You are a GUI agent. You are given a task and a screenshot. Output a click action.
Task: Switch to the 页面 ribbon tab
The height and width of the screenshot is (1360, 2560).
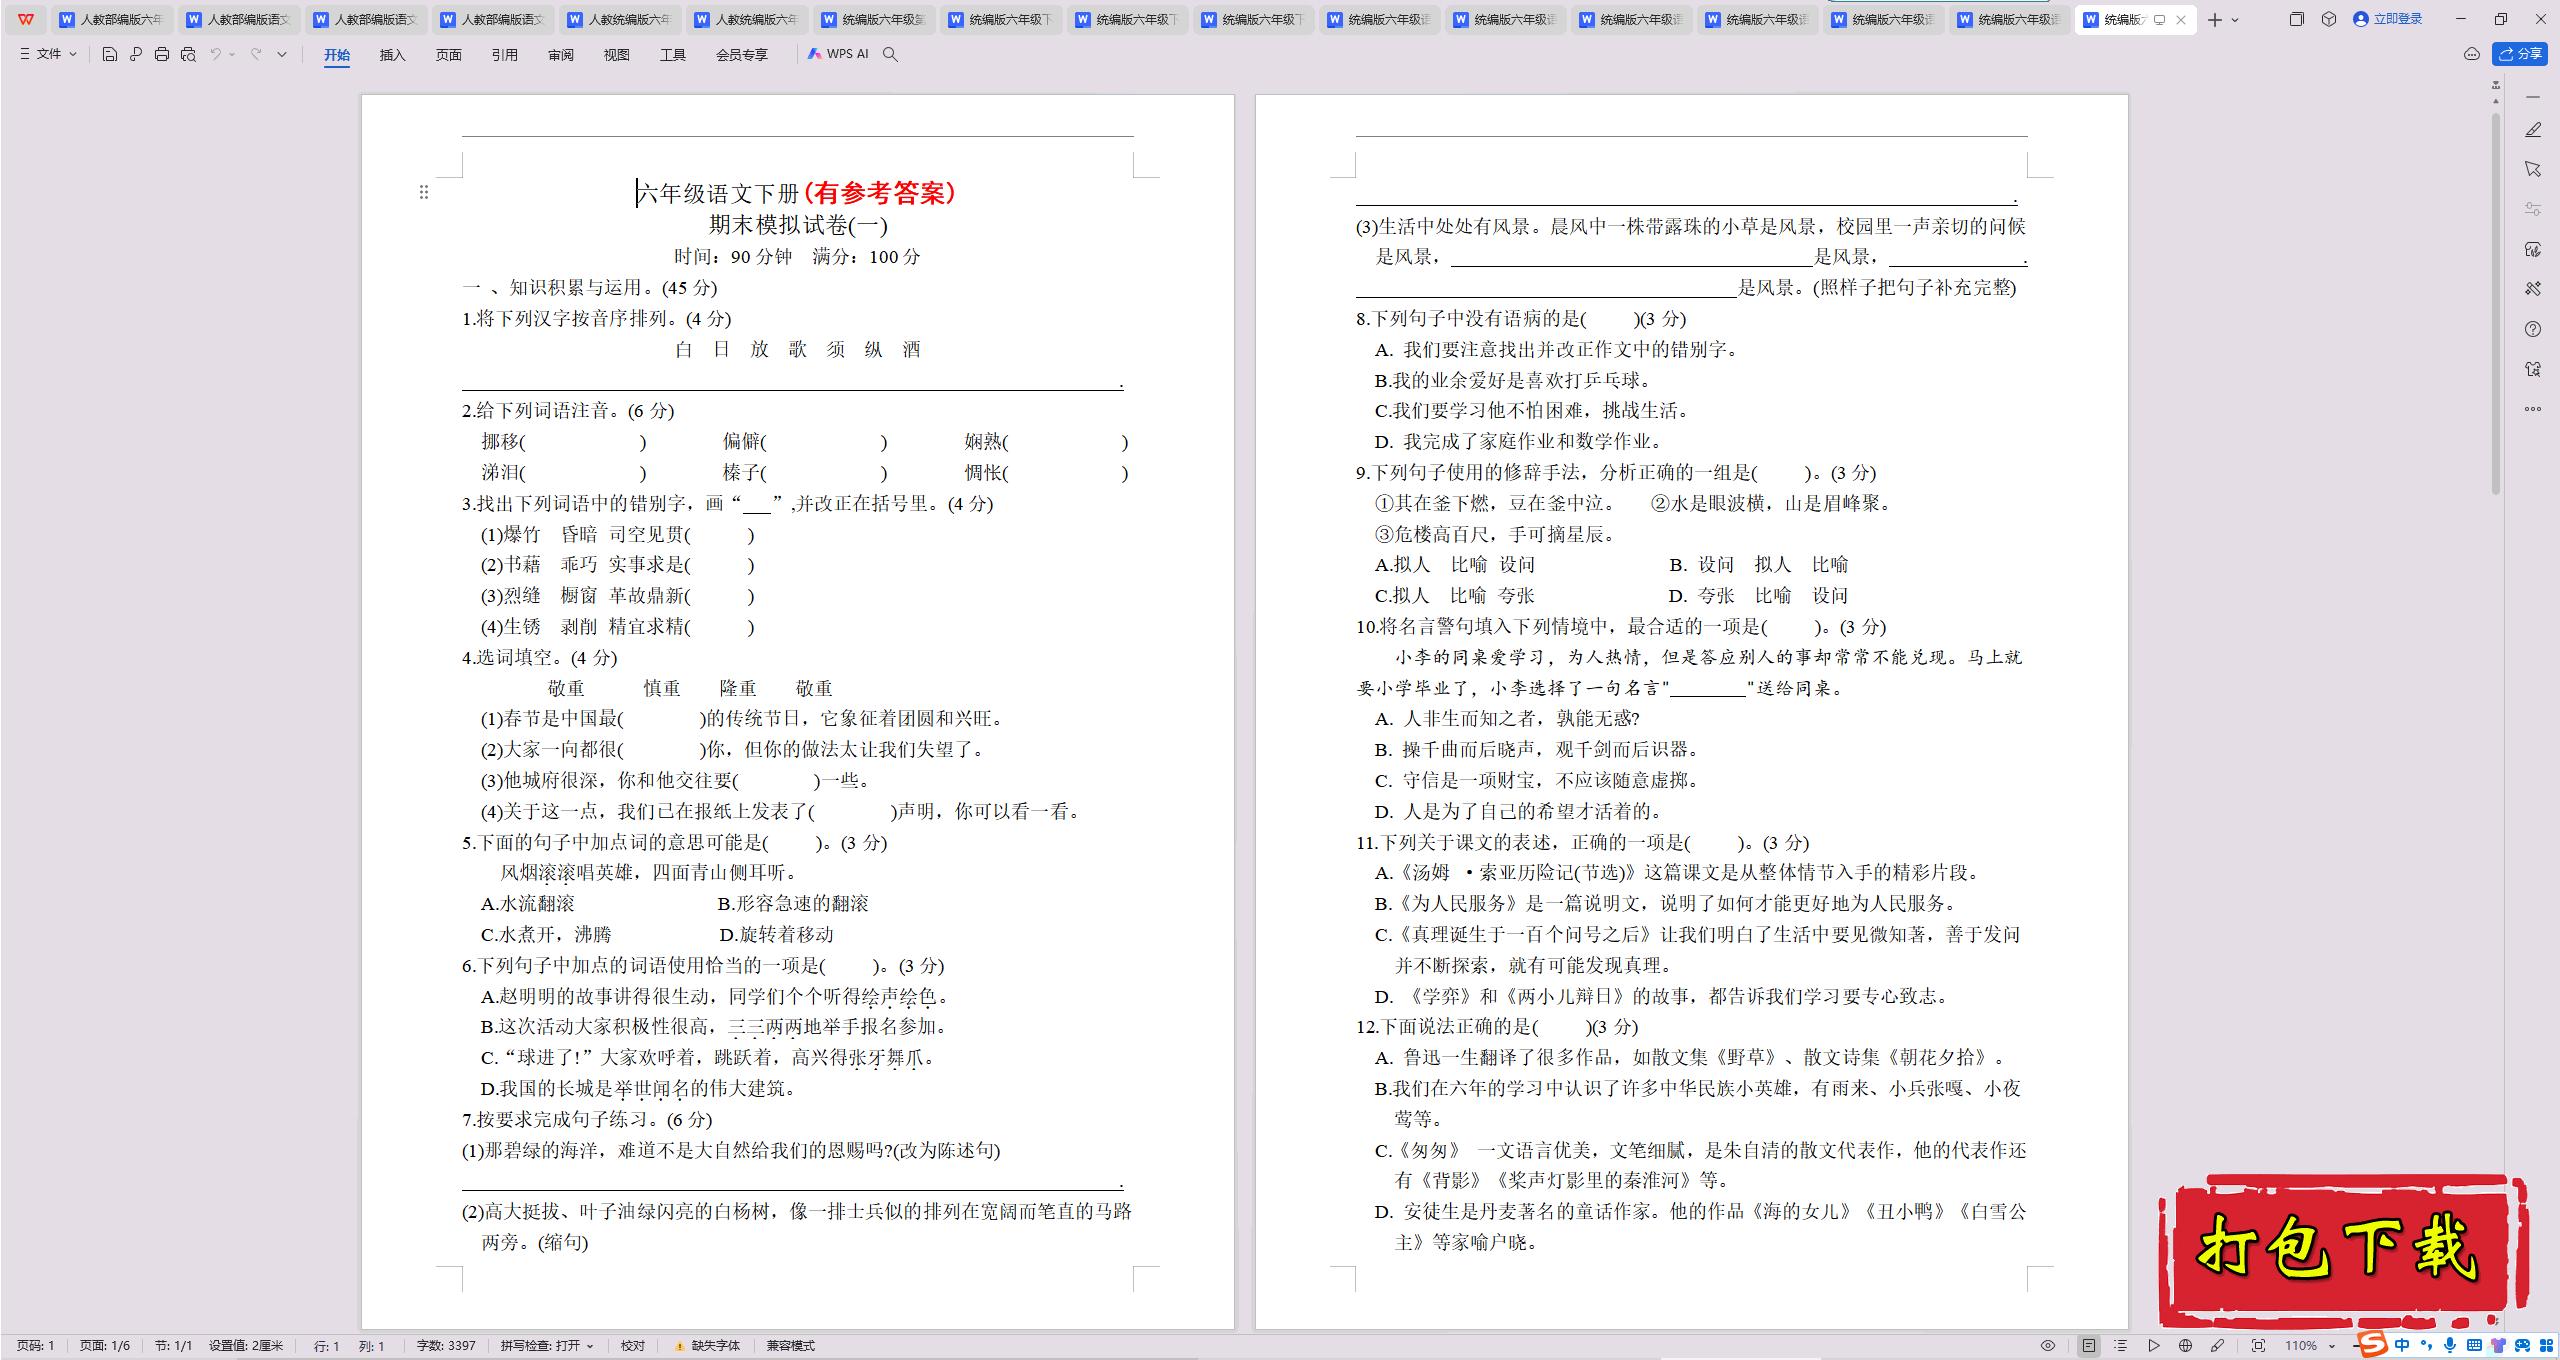449,55
